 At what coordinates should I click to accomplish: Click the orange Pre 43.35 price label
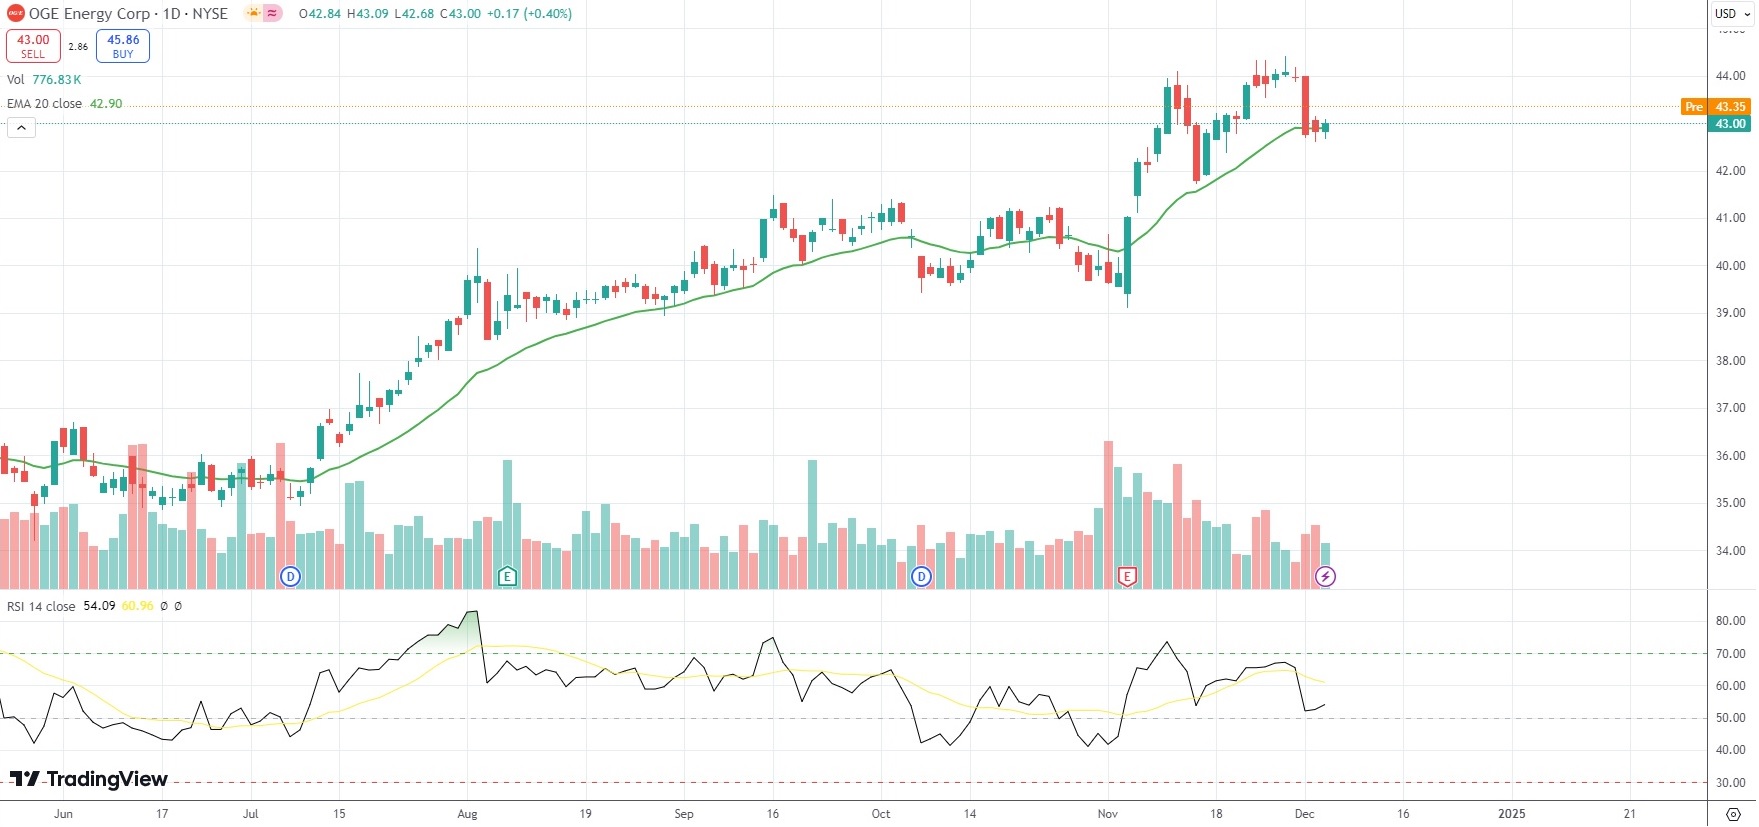pyautogui.click(x=1715, y=106)
